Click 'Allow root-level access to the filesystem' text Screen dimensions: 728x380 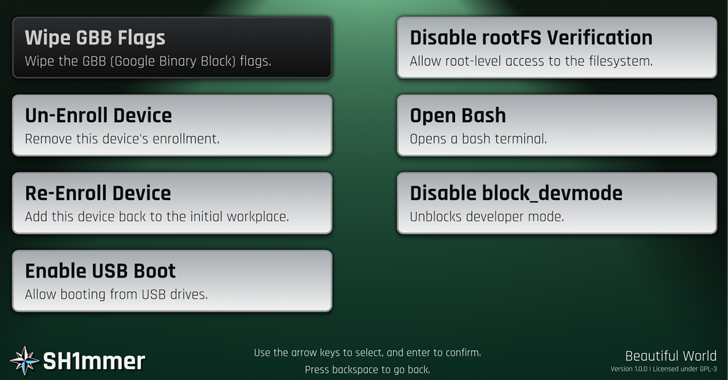tap(531, 61)
